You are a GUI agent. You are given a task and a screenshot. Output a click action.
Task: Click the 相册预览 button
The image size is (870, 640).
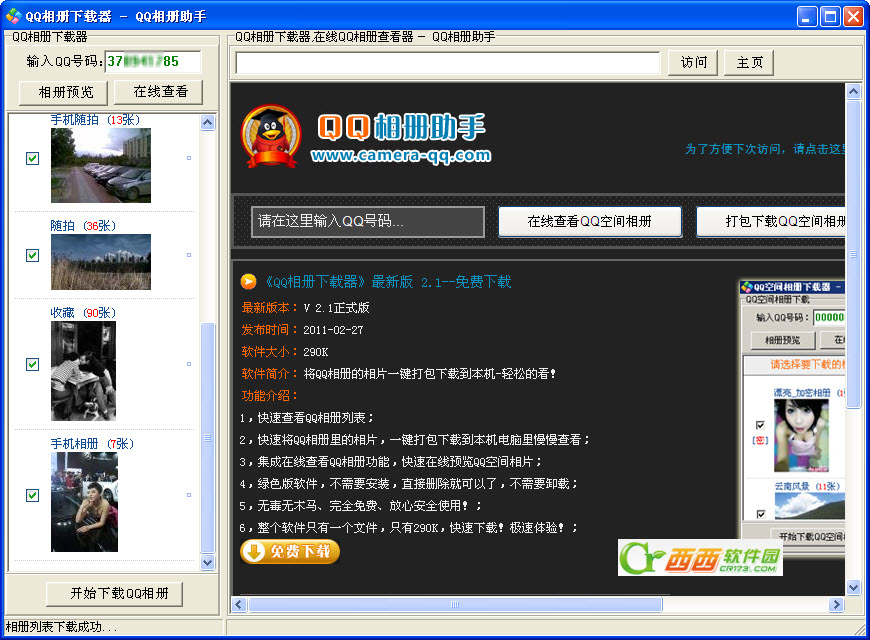click(64, 92)
